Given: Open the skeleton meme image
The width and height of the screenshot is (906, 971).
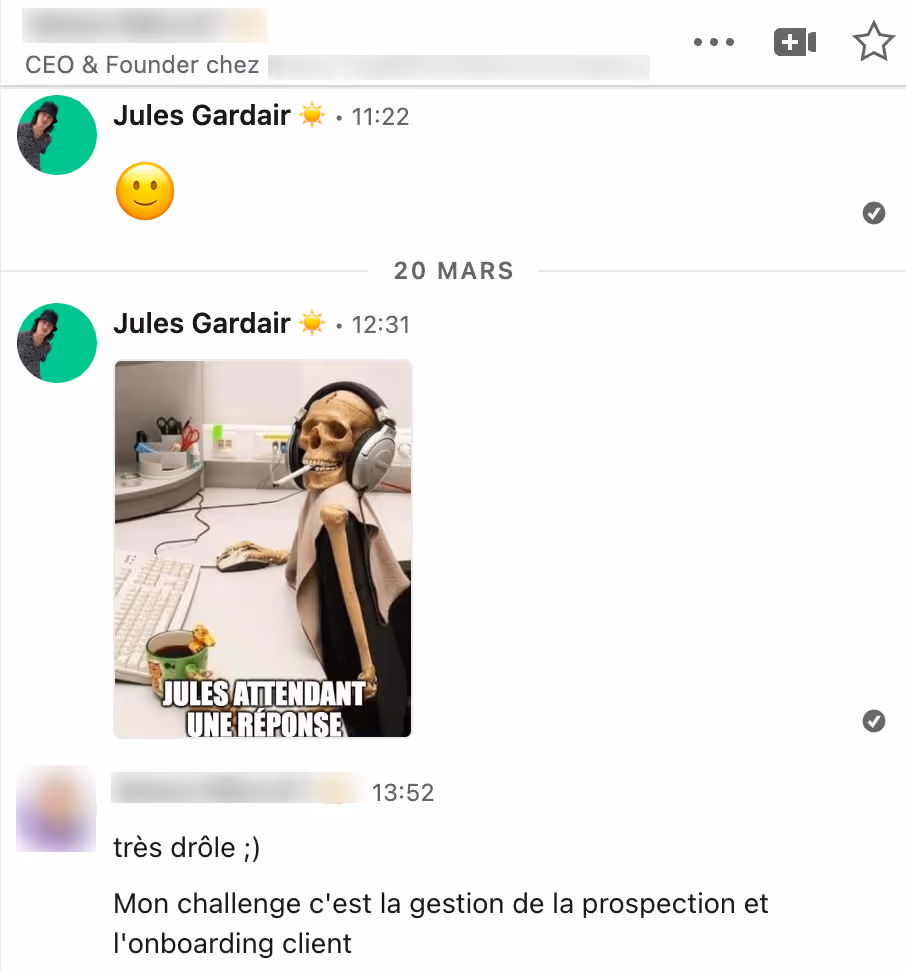Looking at the screenshot, I should (263, 549).
